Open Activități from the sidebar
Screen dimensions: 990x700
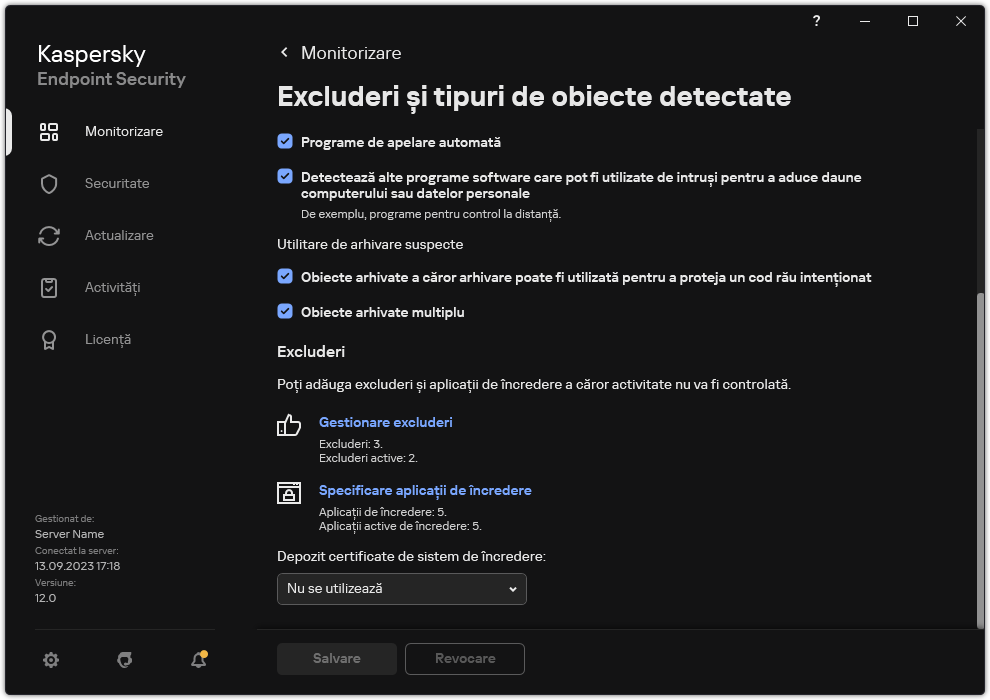tap(113, 287)
